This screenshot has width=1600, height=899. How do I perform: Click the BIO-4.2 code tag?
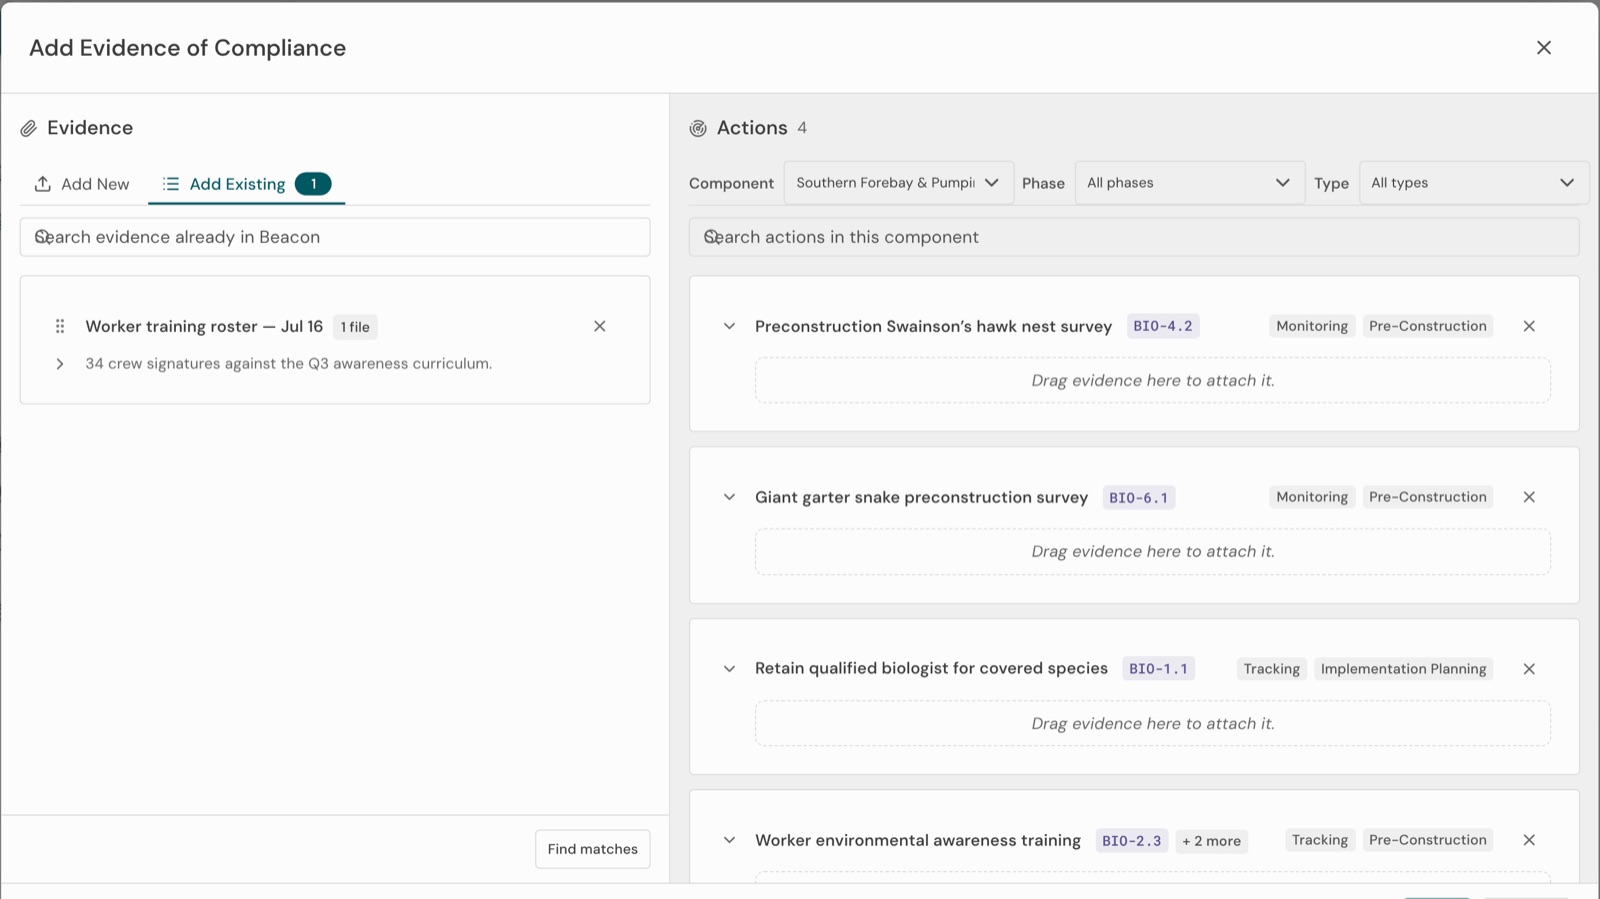[1163, 326]
